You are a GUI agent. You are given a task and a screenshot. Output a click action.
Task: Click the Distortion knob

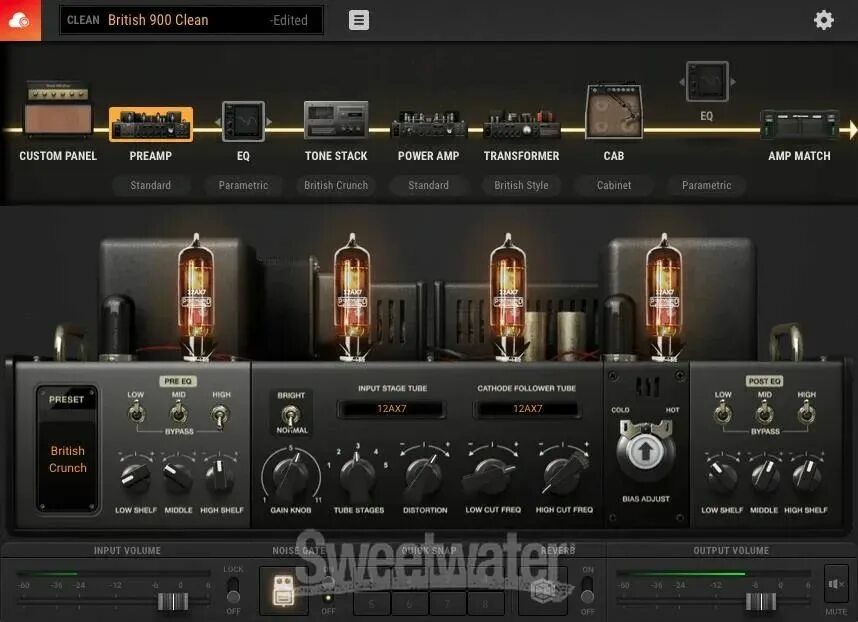pyautogui.click(x=425, y=475)
